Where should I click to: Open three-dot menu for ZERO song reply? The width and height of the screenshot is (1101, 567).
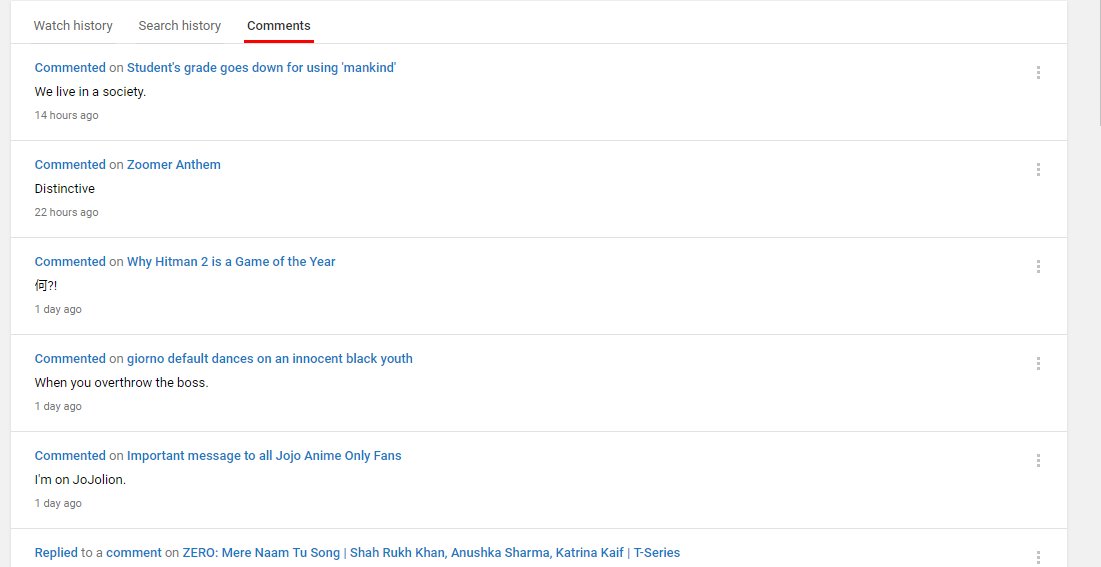pos(1038,557)
